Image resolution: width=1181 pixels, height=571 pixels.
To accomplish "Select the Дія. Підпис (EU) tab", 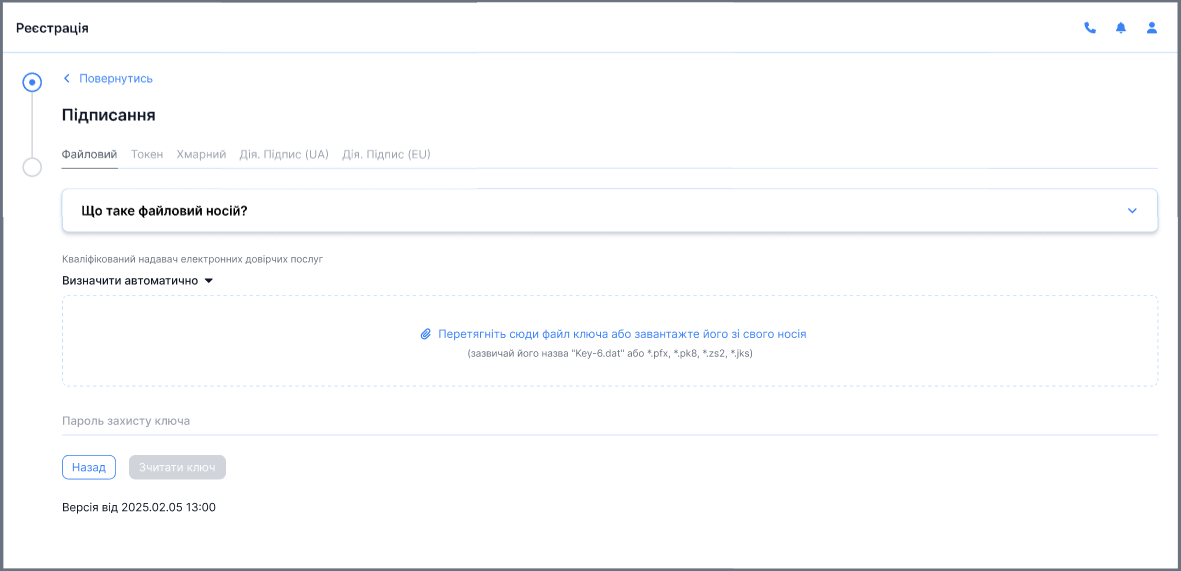I will pyautogui.click(x=386, y=155).
